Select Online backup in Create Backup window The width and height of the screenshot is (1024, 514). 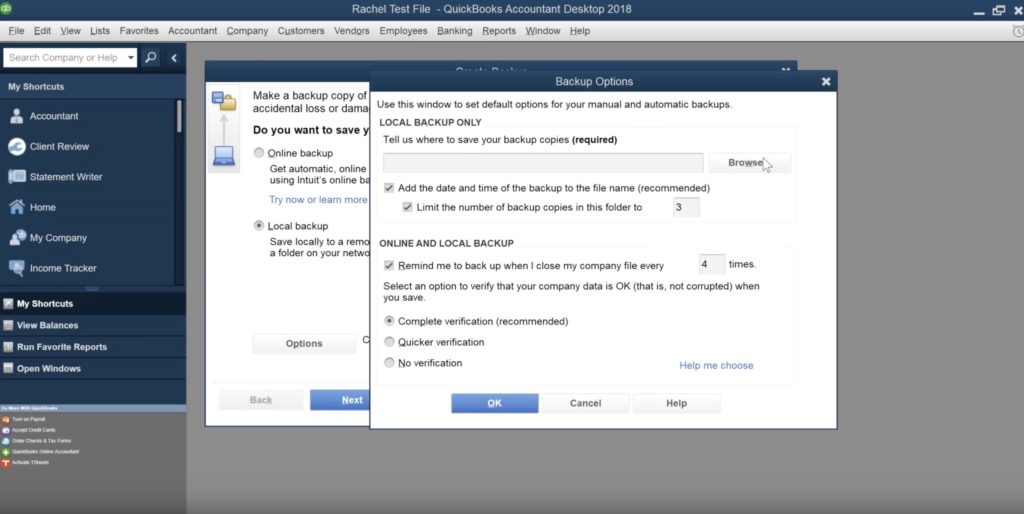[x=259, y=153]
